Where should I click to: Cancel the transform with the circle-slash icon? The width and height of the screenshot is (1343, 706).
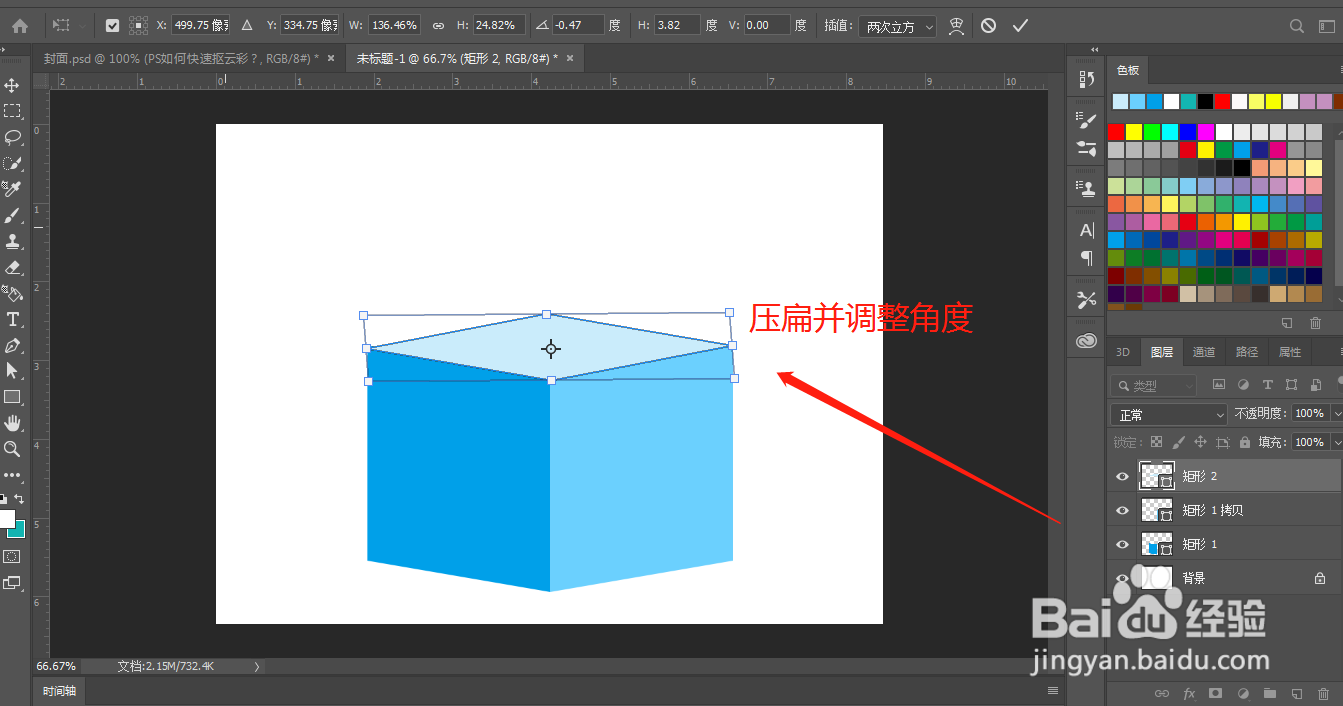pos(988,26)
